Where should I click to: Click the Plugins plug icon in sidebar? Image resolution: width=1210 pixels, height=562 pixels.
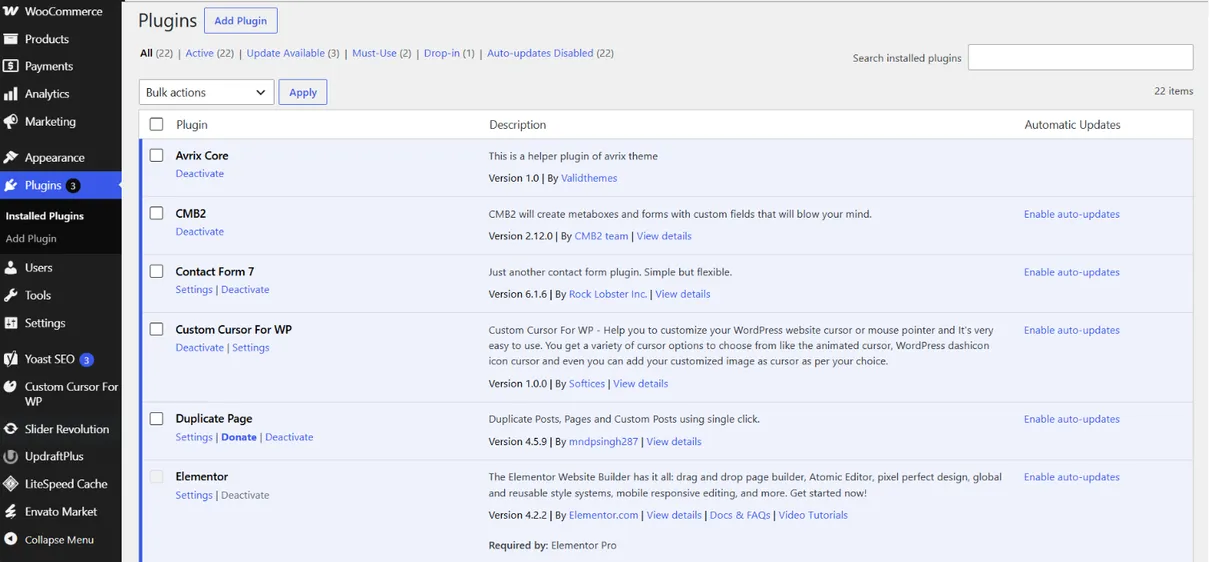click(11, 185)
